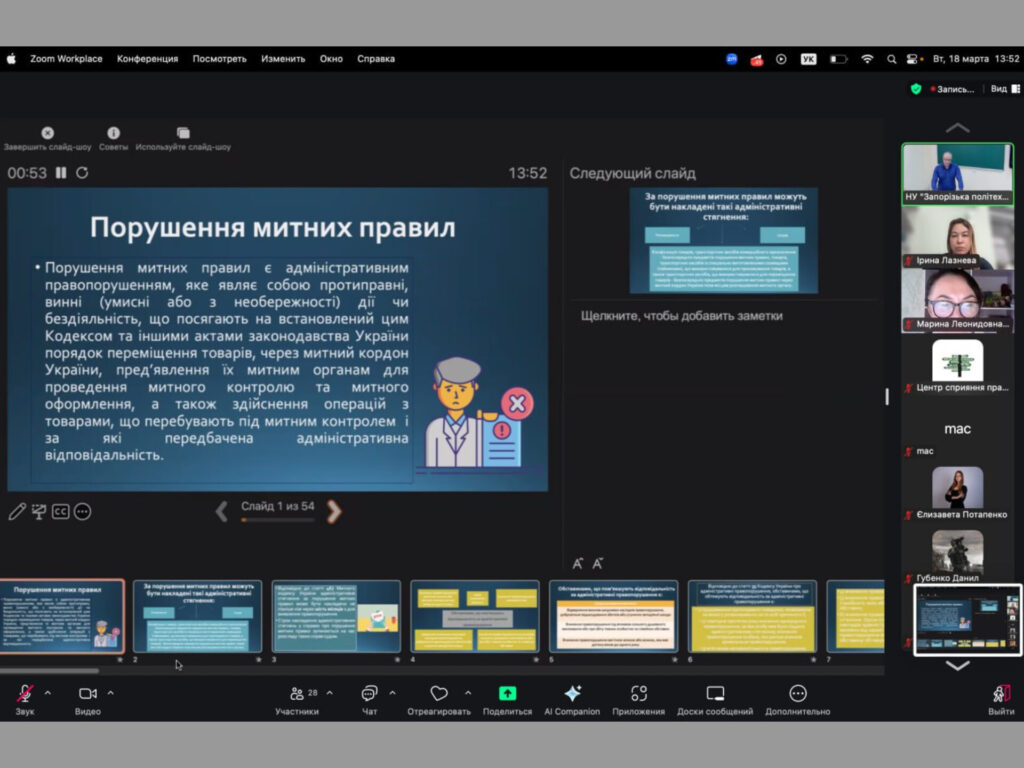
Task: Expand reactions arrow next to Отреагировать
Action: (468, 692)
